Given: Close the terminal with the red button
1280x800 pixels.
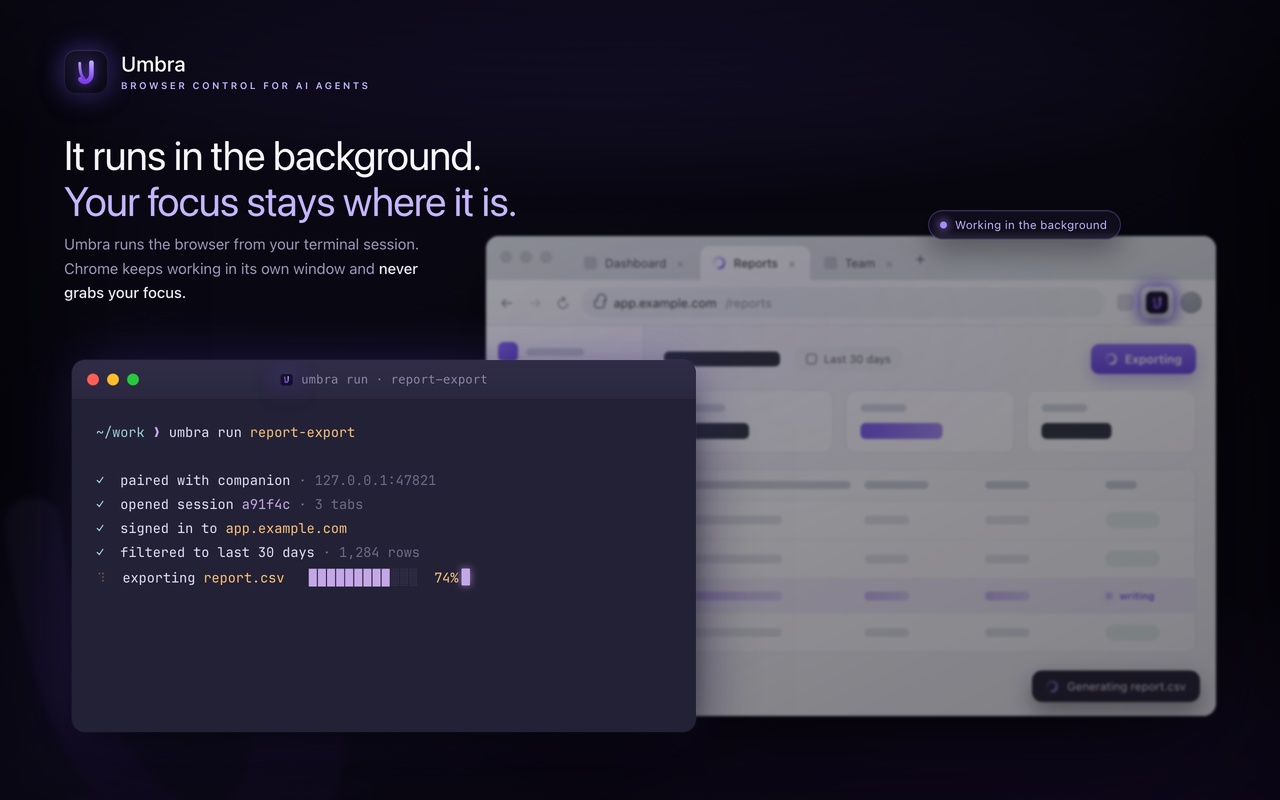Looking at the screenshot, I should pyautogui.click(x=93, y=379).
